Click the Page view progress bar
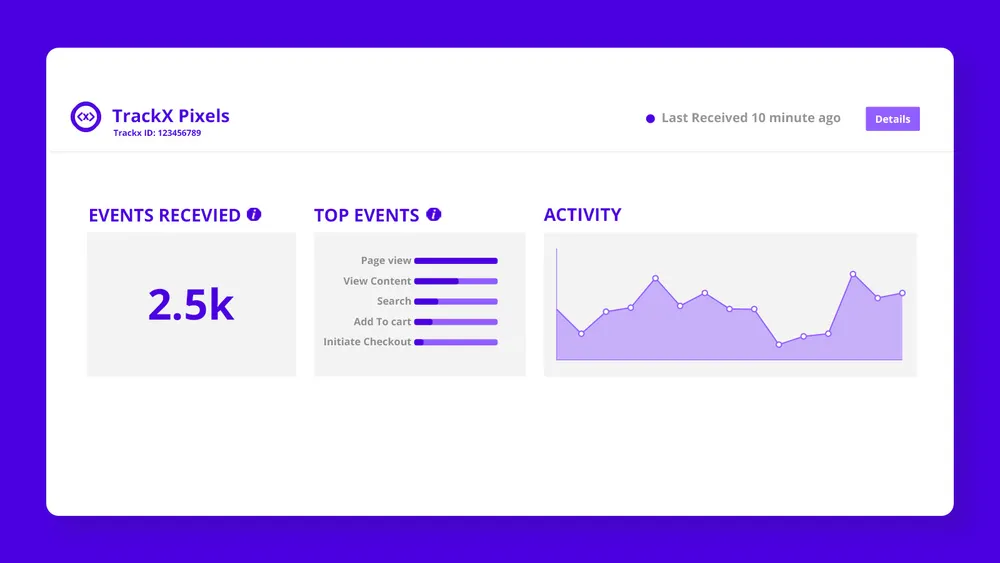Screen dimensions: 1000x563 pos(456,261)
